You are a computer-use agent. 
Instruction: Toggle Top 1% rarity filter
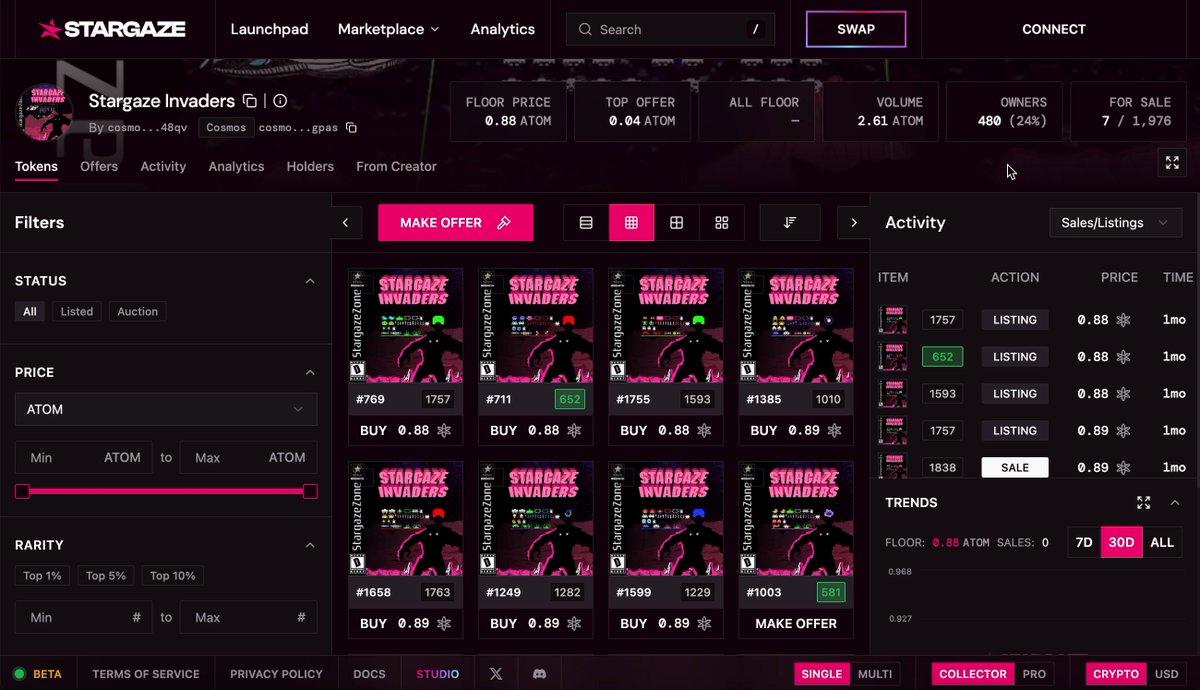click(x=42, y=576)
